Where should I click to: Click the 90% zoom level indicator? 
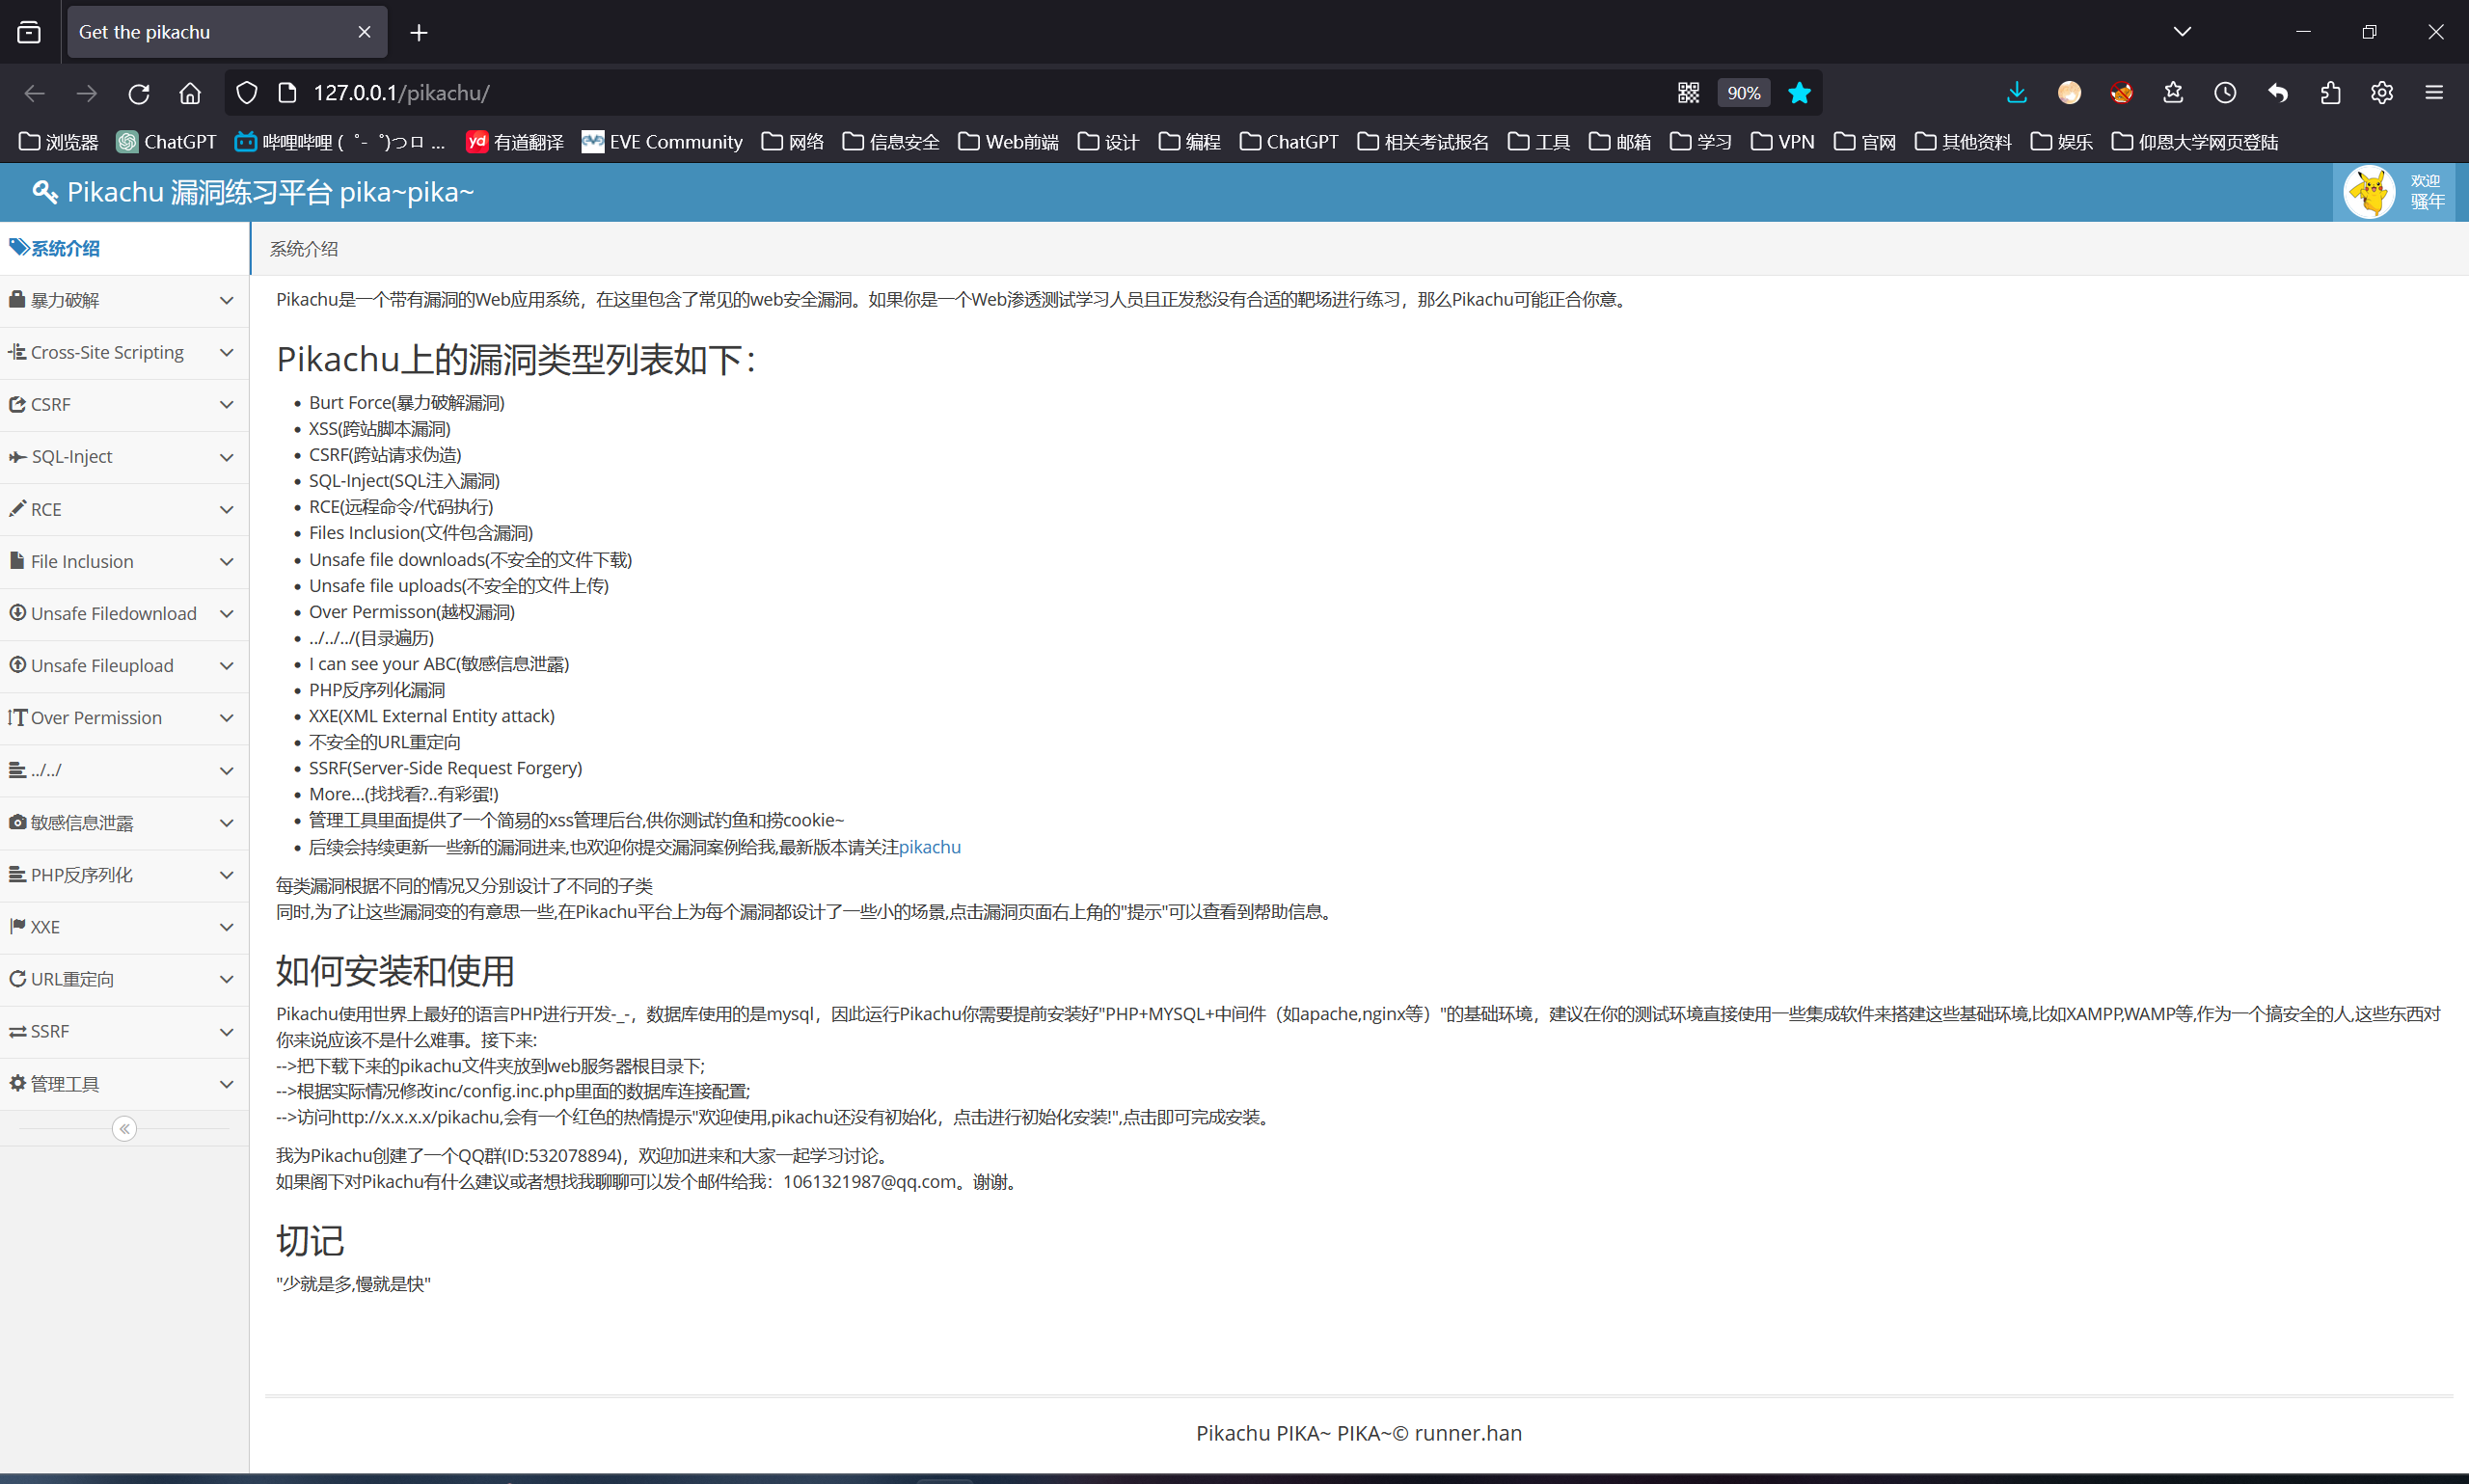coord(1743,93)
